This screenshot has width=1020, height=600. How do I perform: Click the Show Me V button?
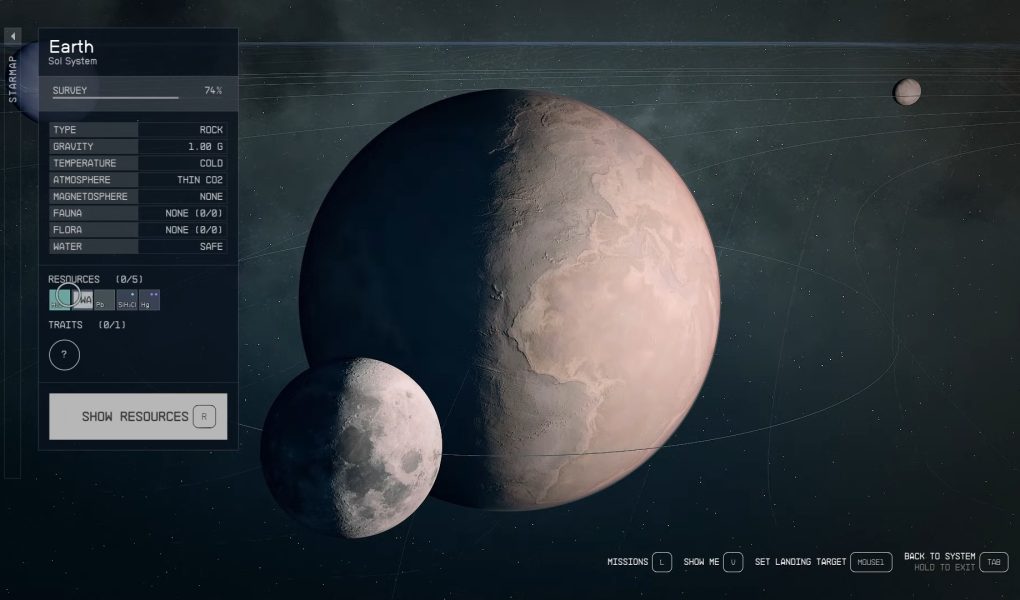click(x=713, y=562)
